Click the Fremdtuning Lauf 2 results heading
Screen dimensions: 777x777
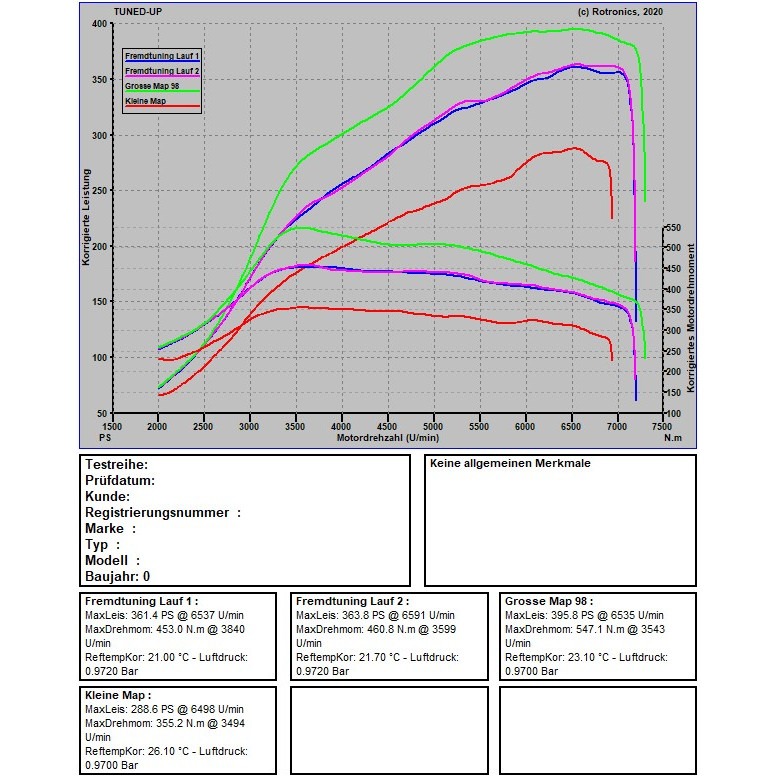click(352, 601)
